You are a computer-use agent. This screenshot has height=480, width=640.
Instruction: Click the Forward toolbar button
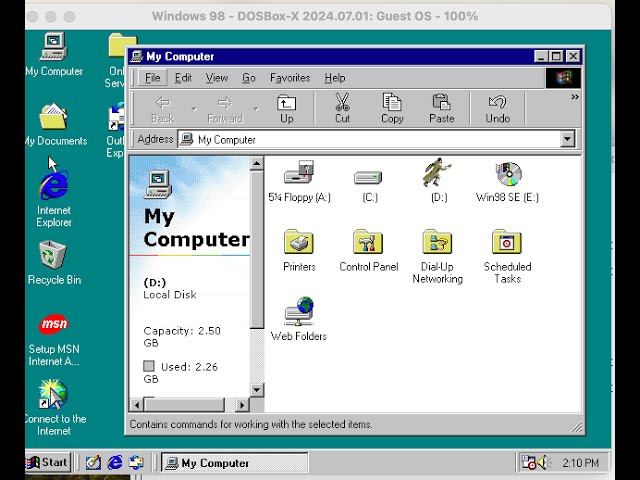pyautogui.click(x=225, y=109)
